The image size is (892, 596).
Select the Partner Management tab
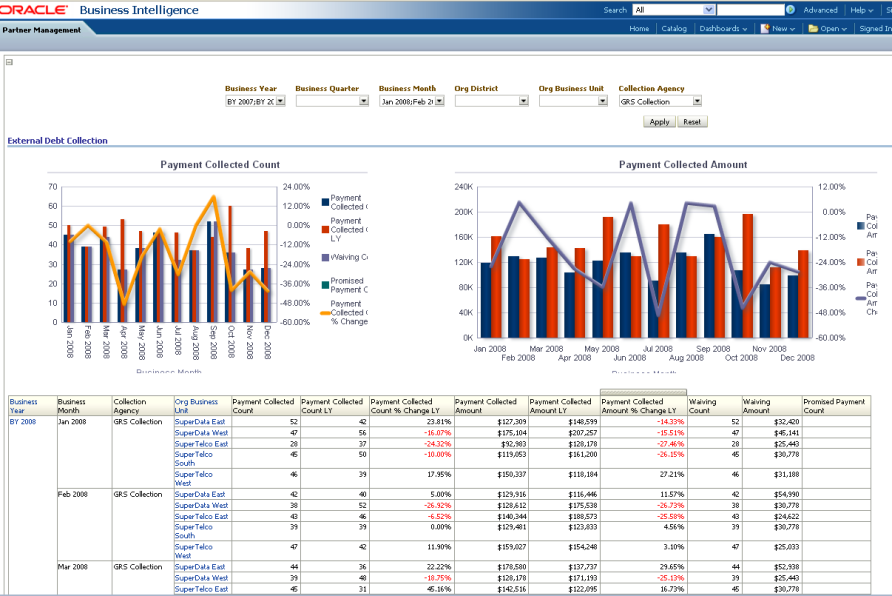pos(42,30)
